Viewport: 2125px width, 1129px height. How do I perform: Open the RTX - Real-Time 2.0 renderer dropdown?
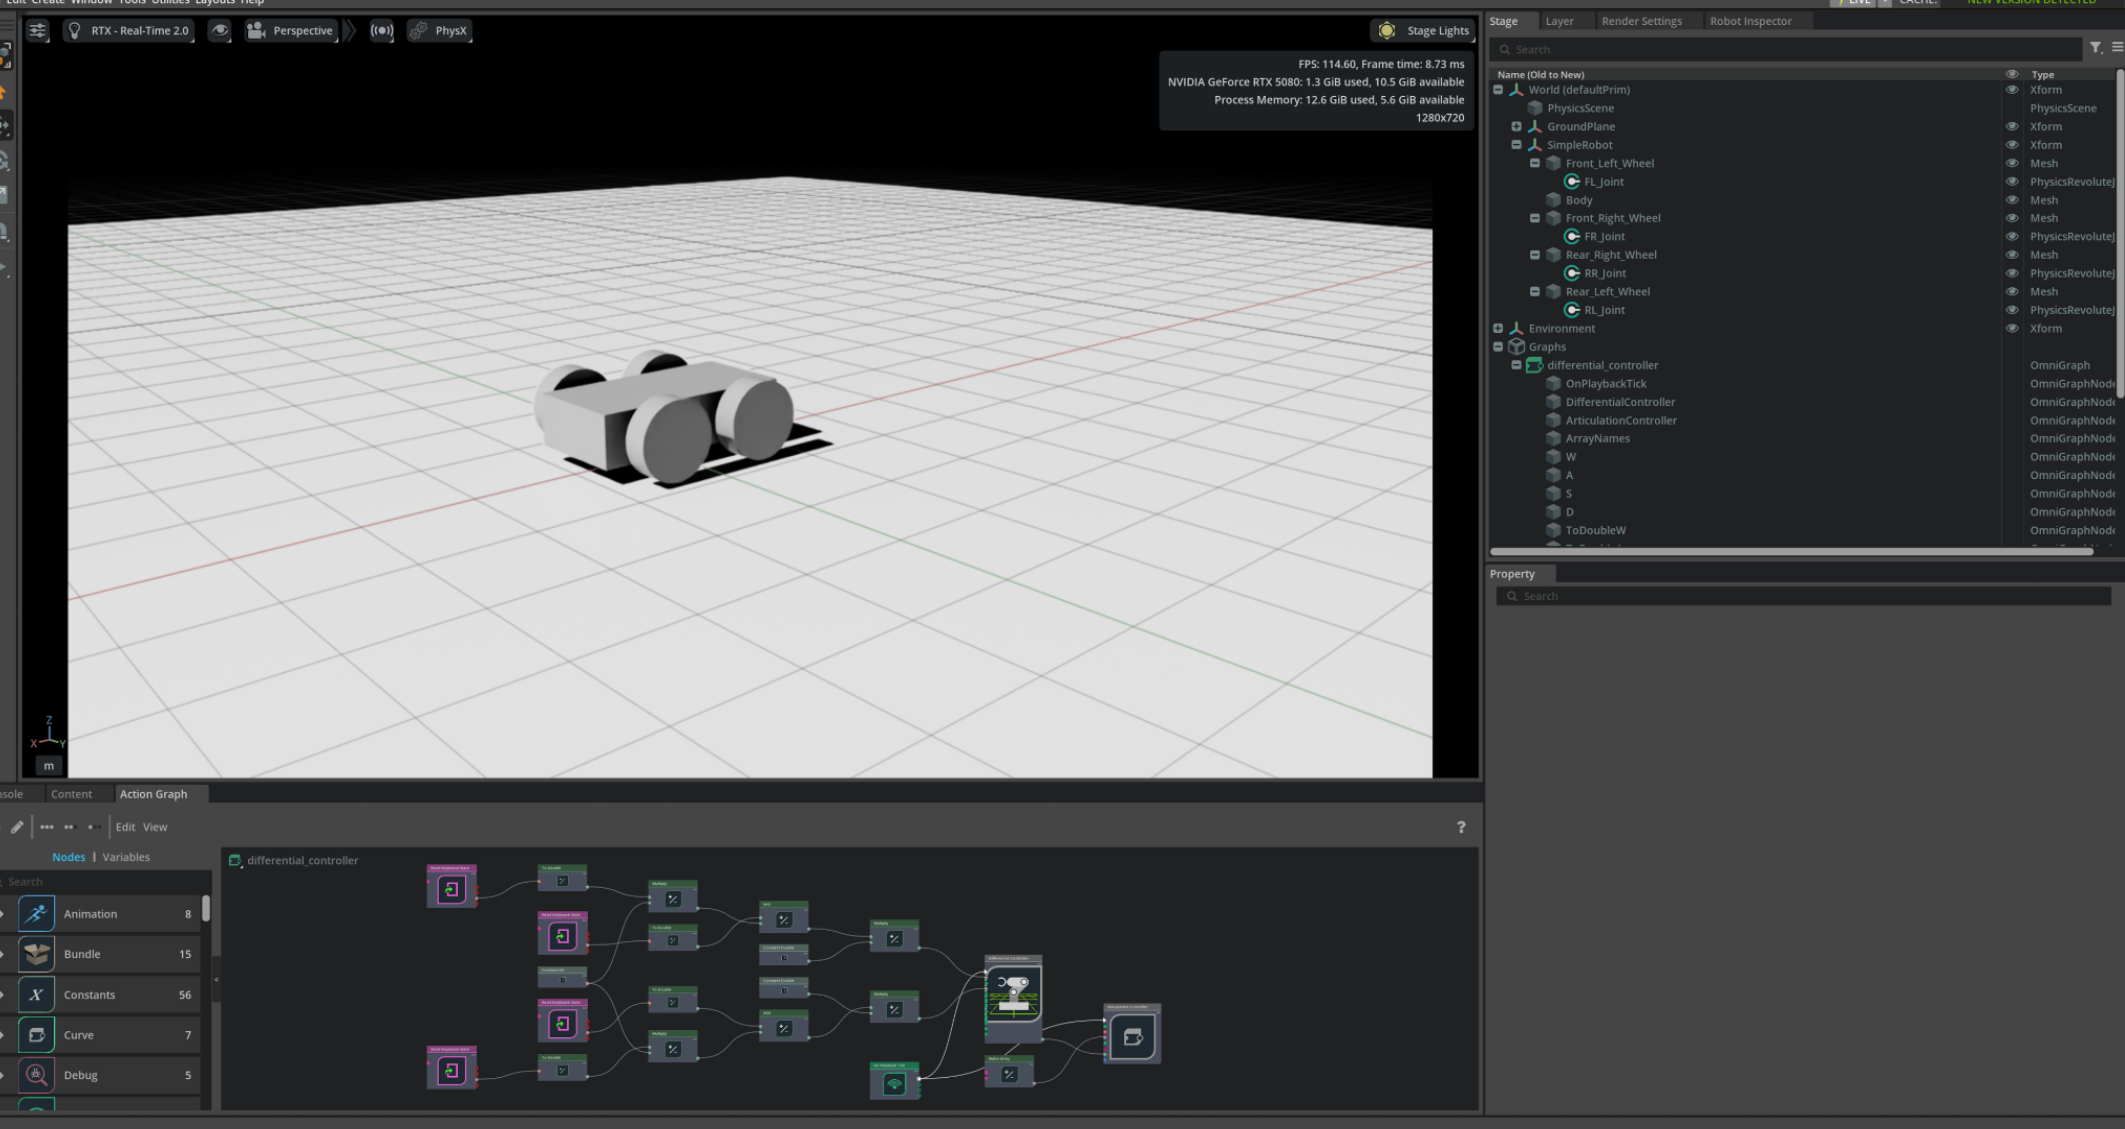(128, 30)
